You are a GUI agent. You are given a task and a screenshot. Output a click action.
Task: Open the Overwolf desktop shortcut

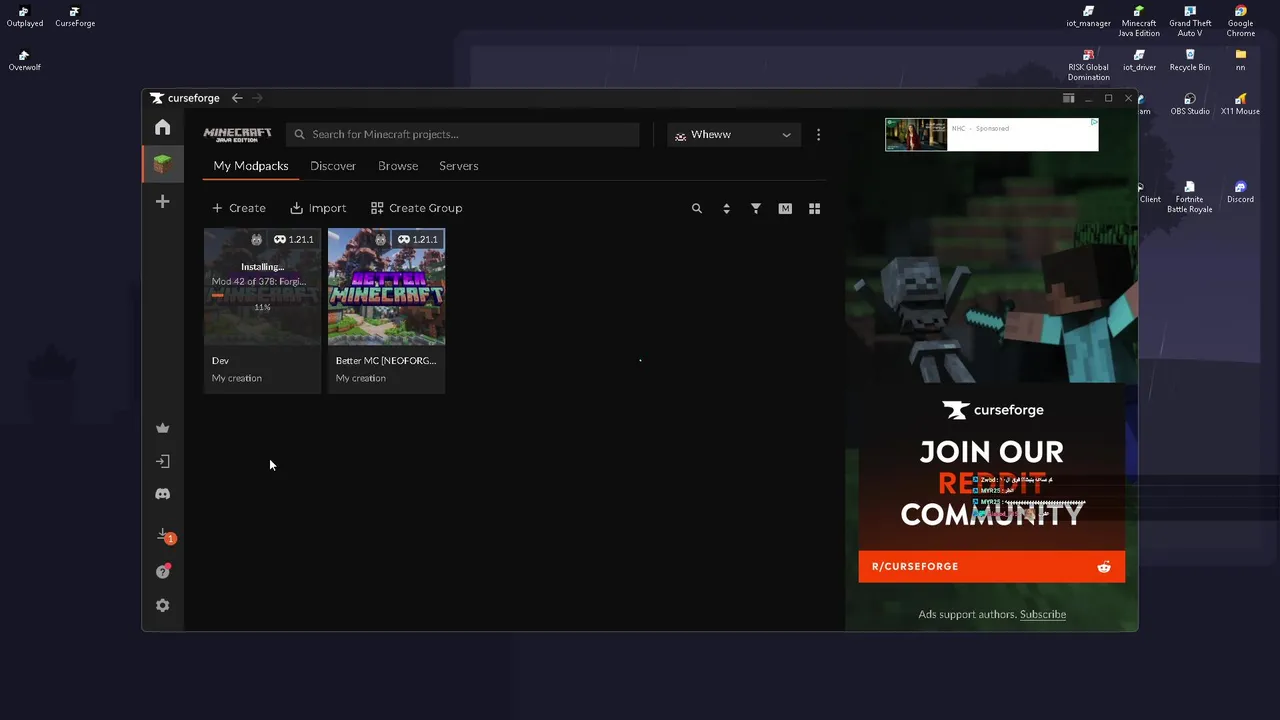click(25, 61)
